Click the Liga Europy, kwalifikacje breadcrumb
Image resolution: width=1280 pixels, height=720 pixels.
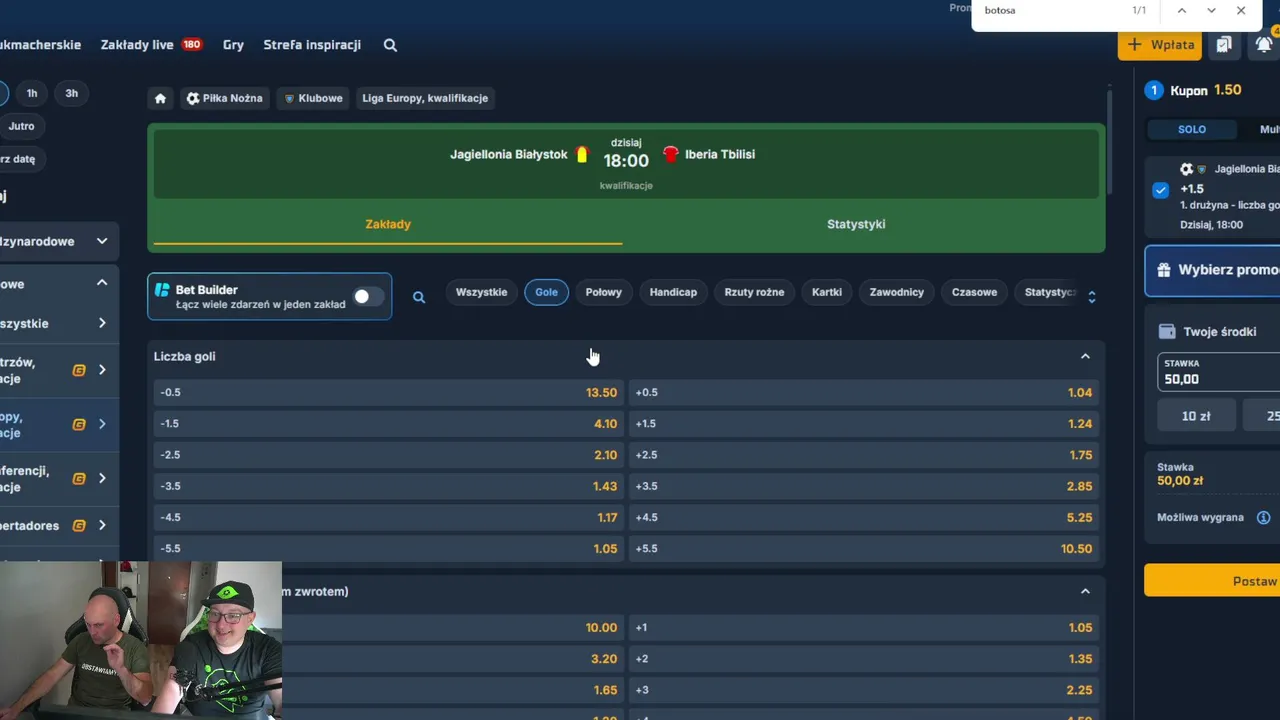[x=425, y=98]
